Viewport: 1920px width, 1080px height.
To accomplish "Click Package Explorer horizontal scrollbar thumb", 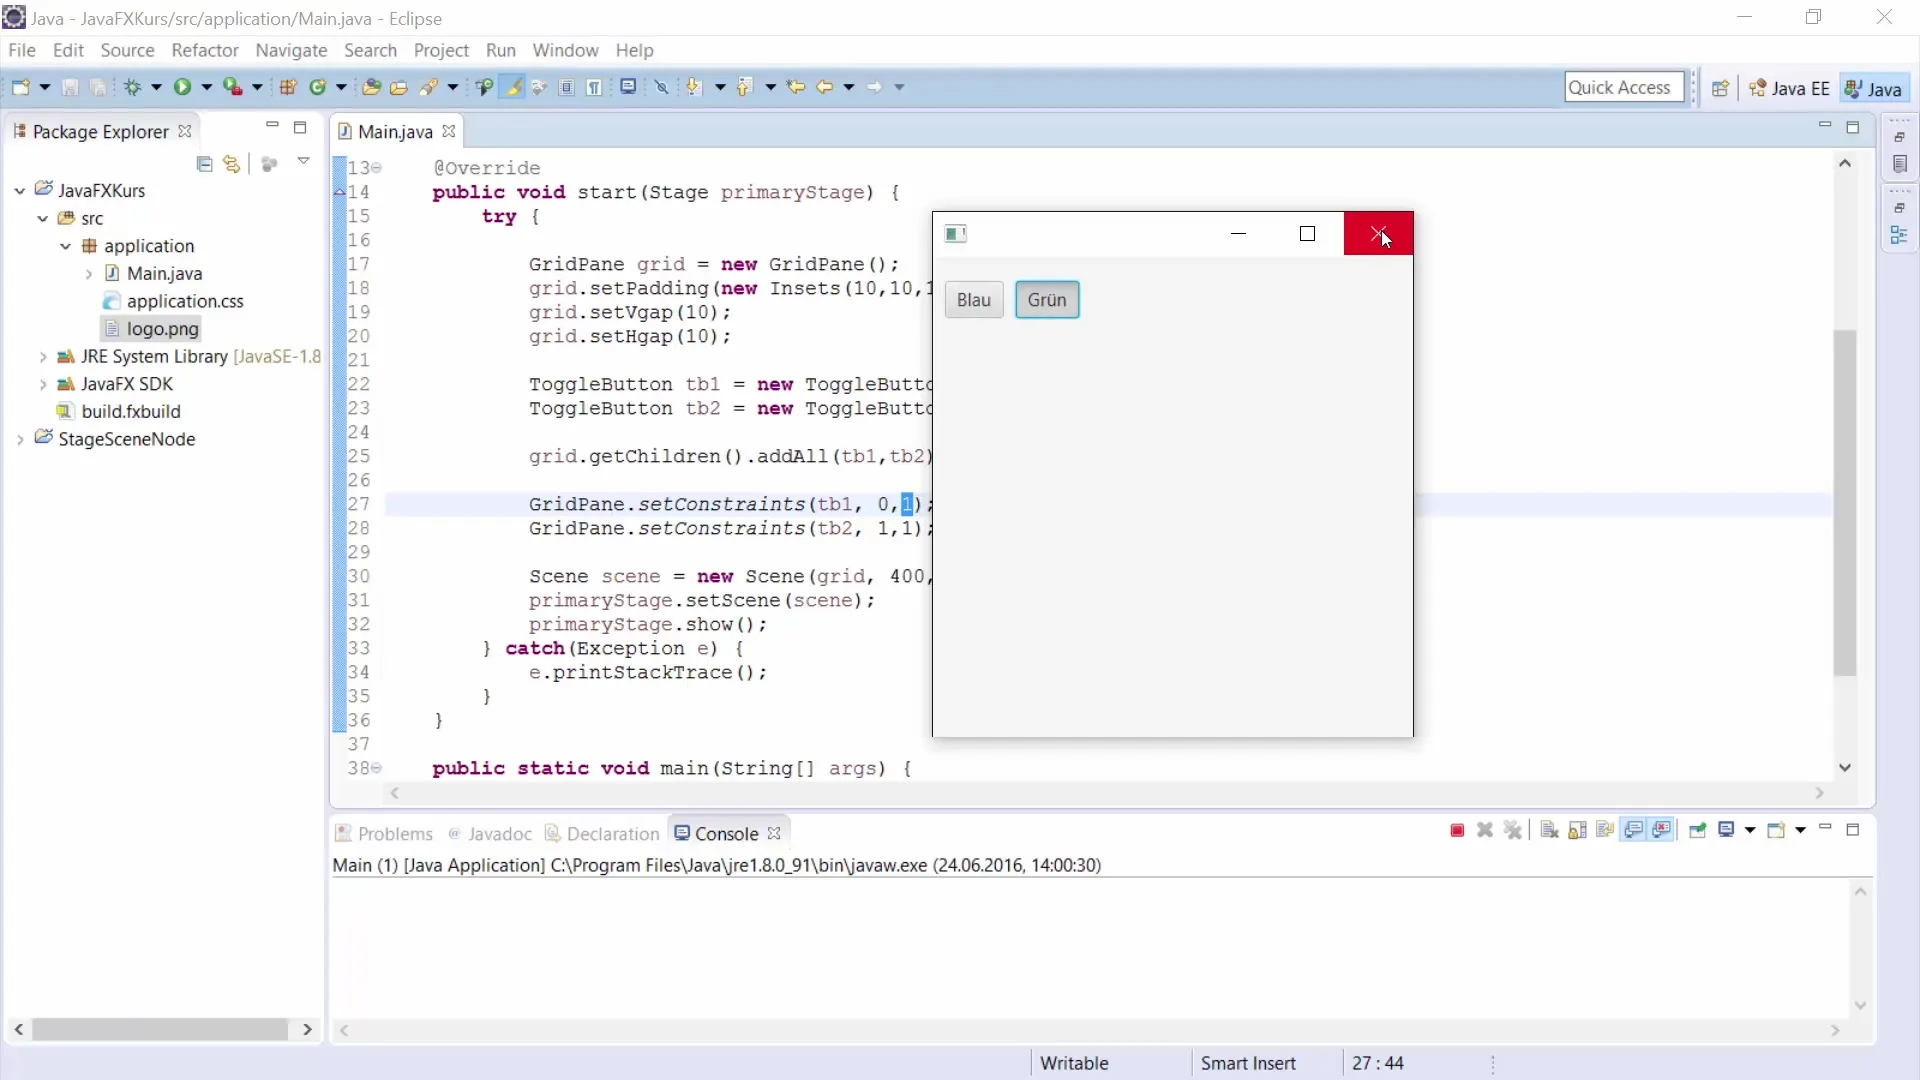I will [160, 1029].
